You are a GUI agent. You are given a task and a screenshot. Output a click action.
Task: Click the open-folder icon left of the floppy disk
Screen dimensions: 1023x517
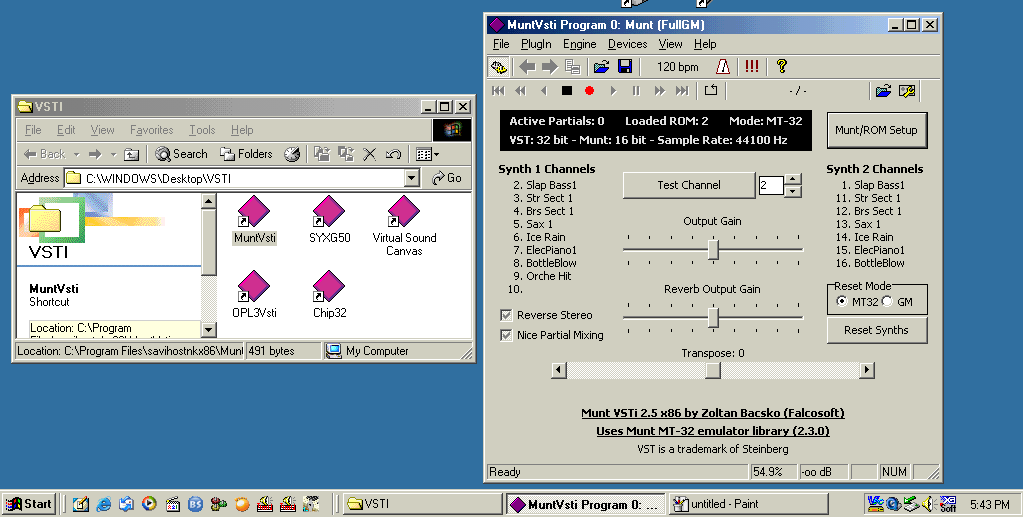[602, 67]
